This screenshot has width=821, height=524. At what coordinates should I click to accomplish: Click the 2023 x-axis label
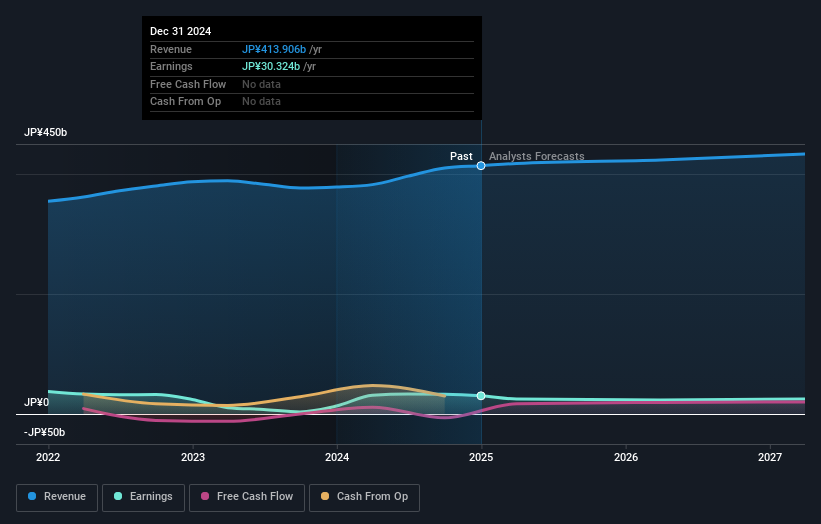pos(193,458)
